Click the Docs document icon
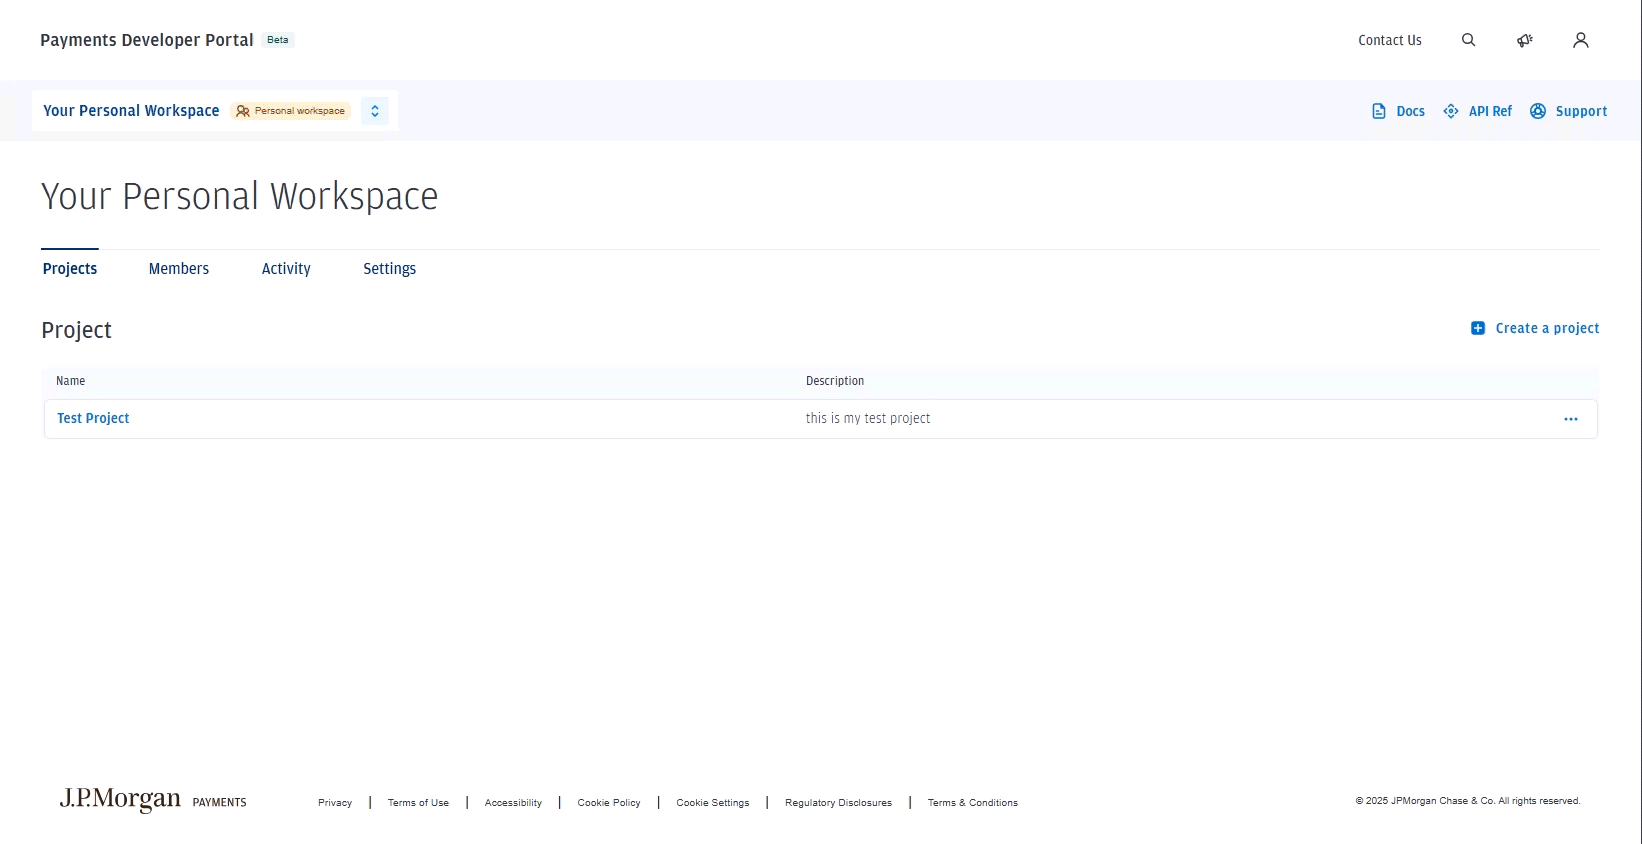Screen dimensions: 1642x844 coord(1379,111)
